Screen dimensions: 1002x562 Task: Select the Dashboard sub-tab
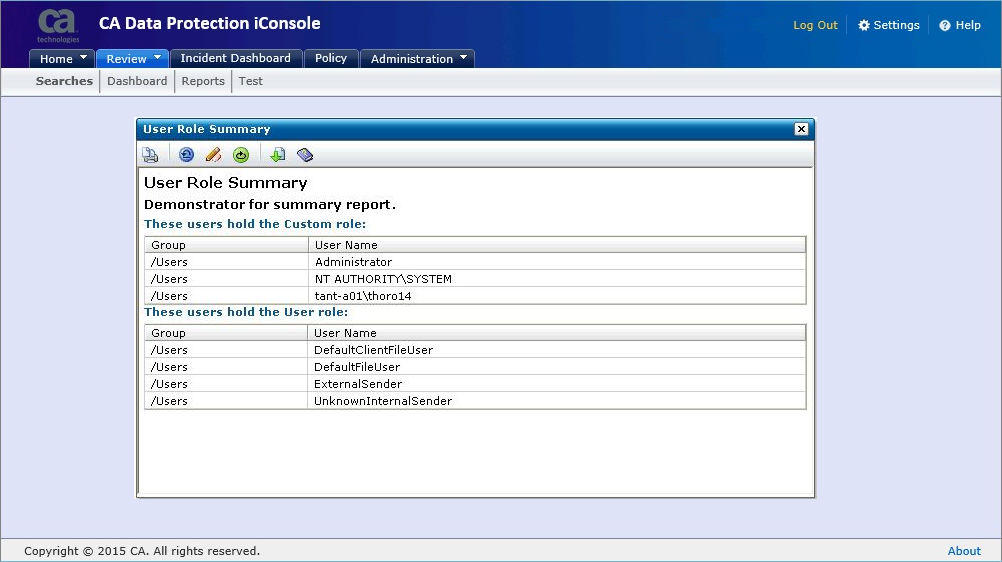(x=137, y=81)
